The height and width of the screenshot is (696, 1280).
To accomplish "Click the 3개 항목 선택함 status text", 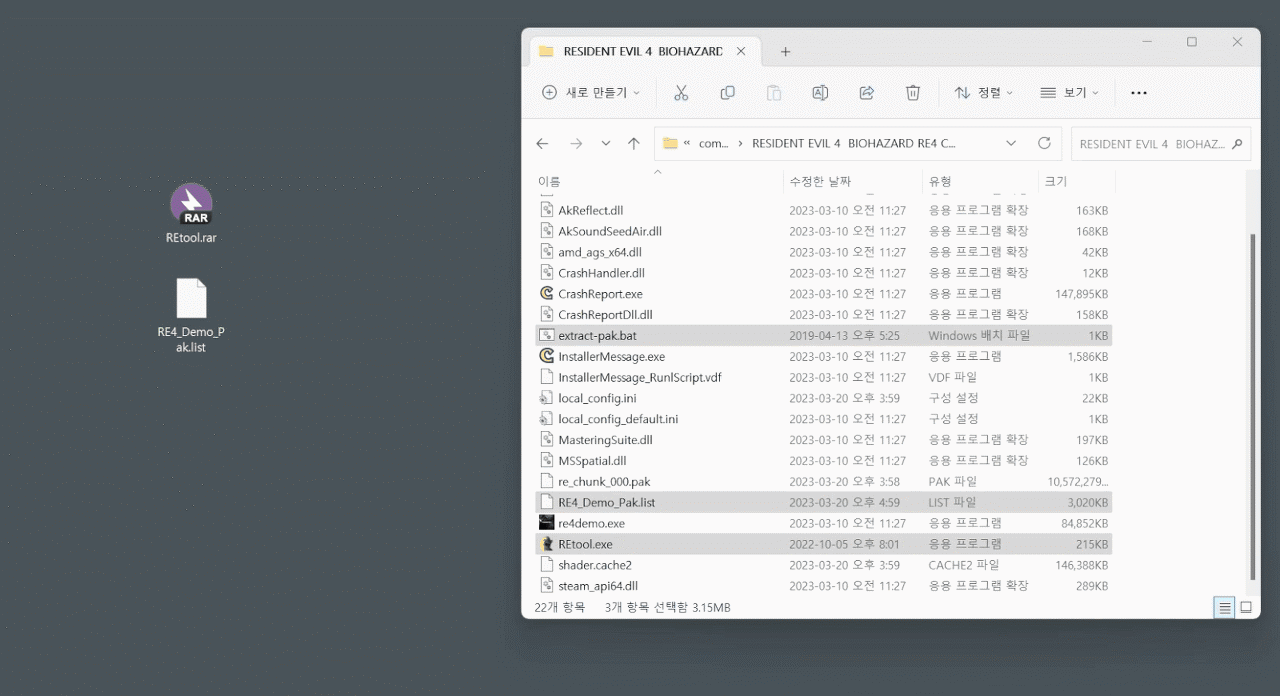I will pyautogui.click(x=667, y=607).
